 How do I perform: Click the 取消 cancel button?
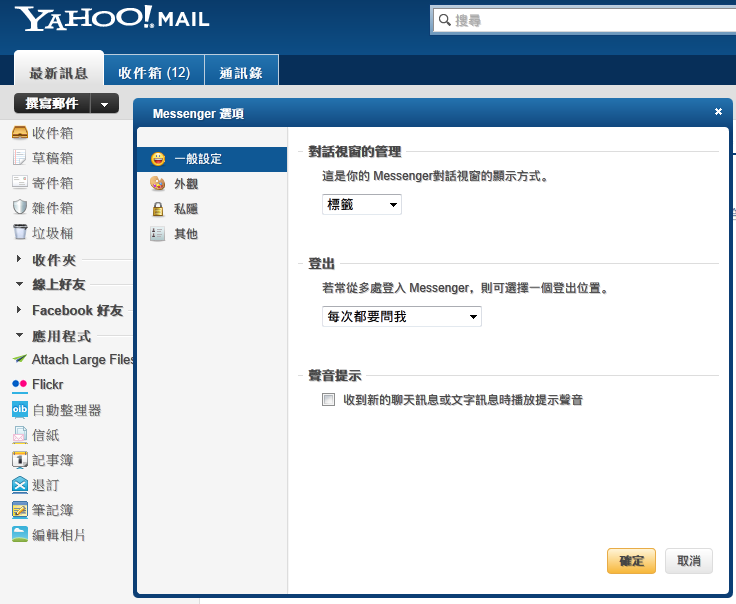click(x=689, y=561)
